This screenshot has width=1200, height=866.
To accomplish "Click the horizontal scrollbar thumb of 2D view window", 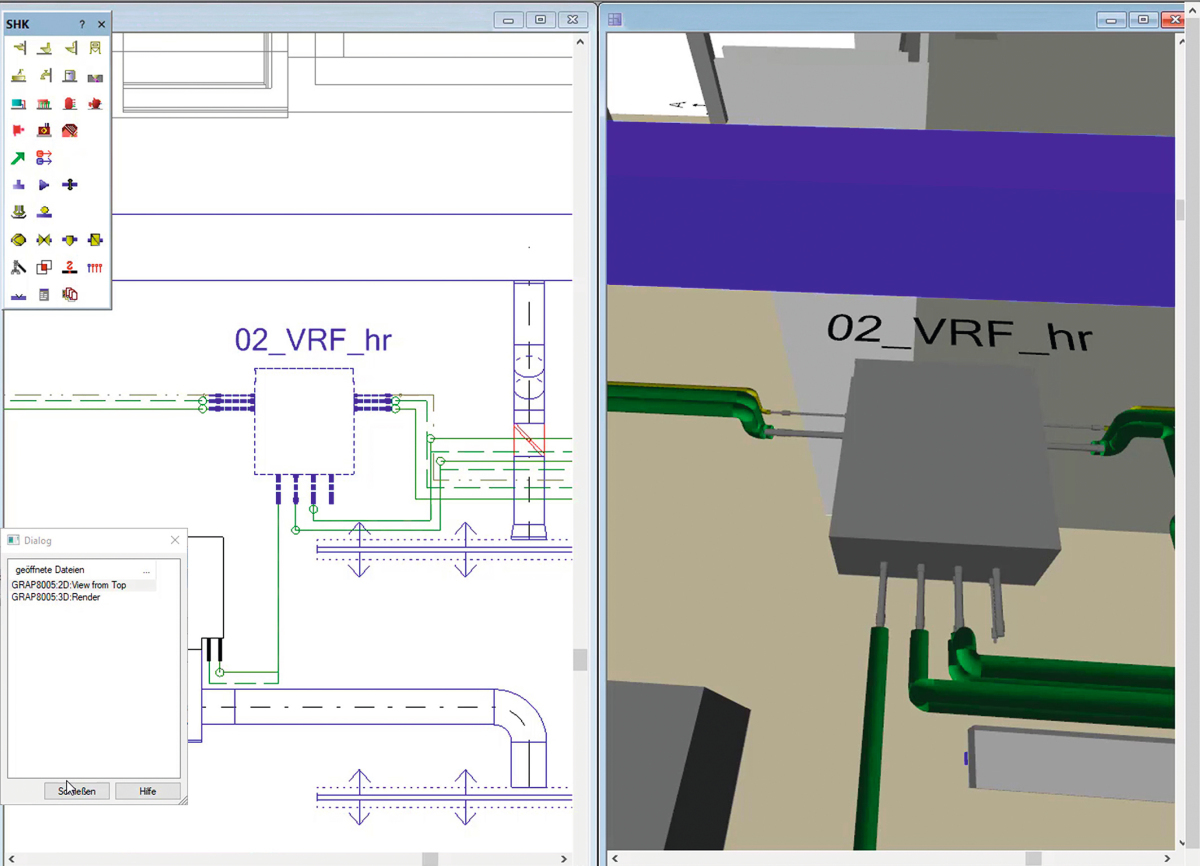I will 430,858.
